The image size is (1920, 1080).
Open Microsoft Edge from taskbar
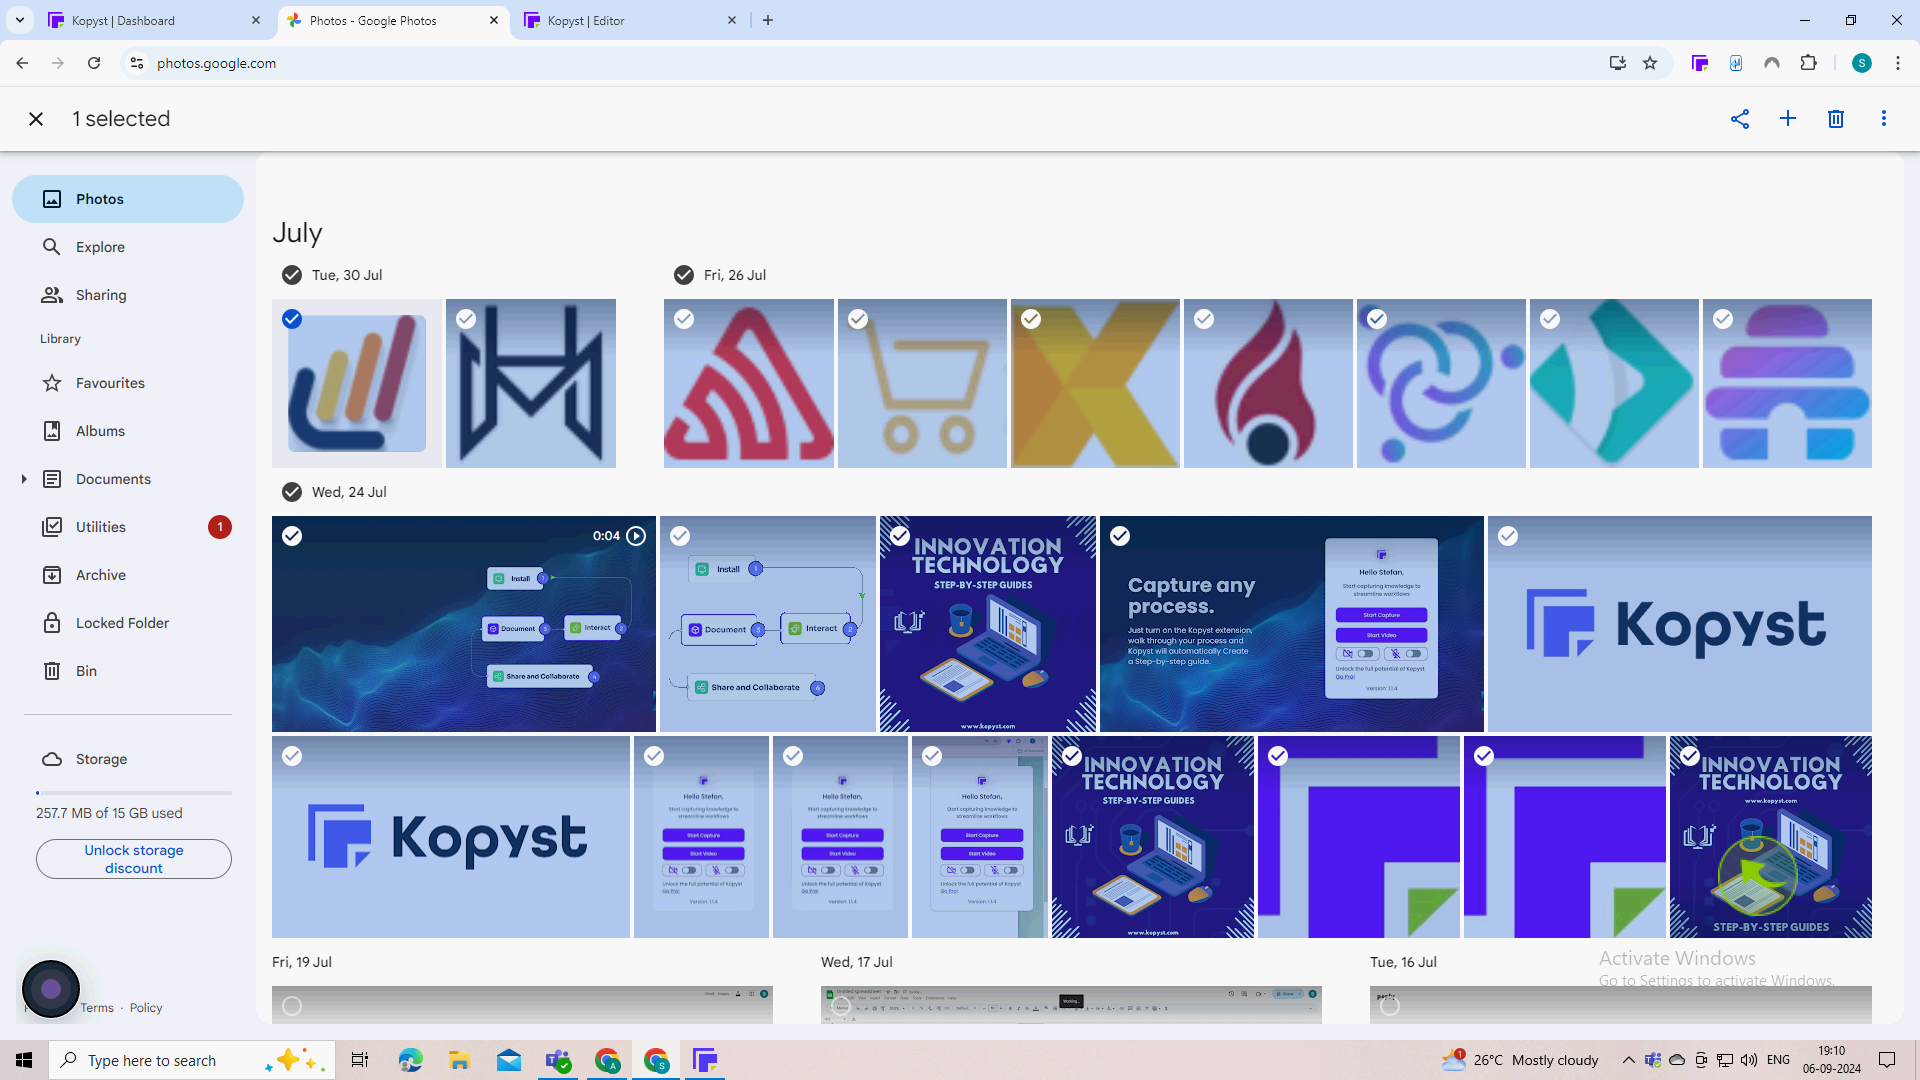pos(410,1060)
